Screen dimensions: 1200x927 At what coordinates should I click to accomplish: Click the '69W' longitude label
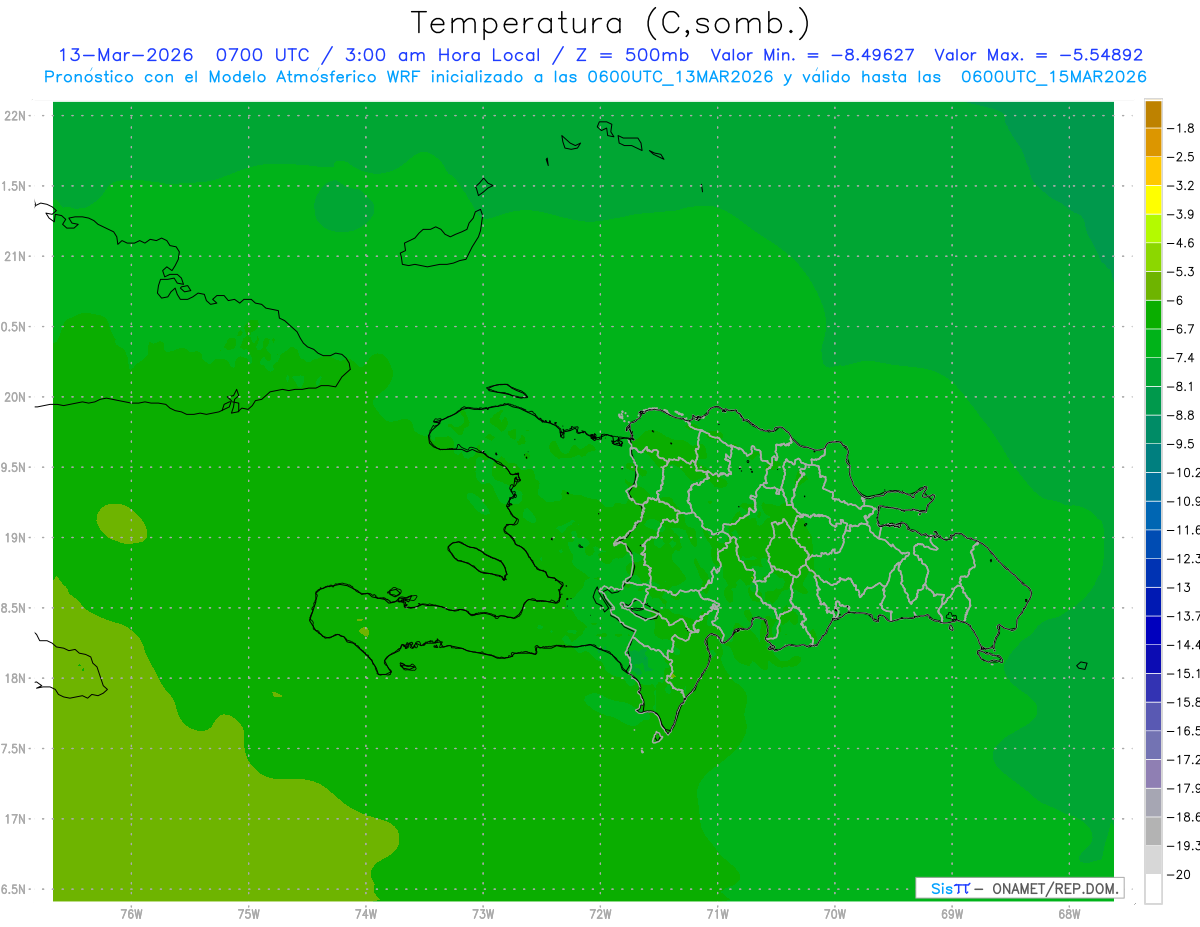coord(952,914)
